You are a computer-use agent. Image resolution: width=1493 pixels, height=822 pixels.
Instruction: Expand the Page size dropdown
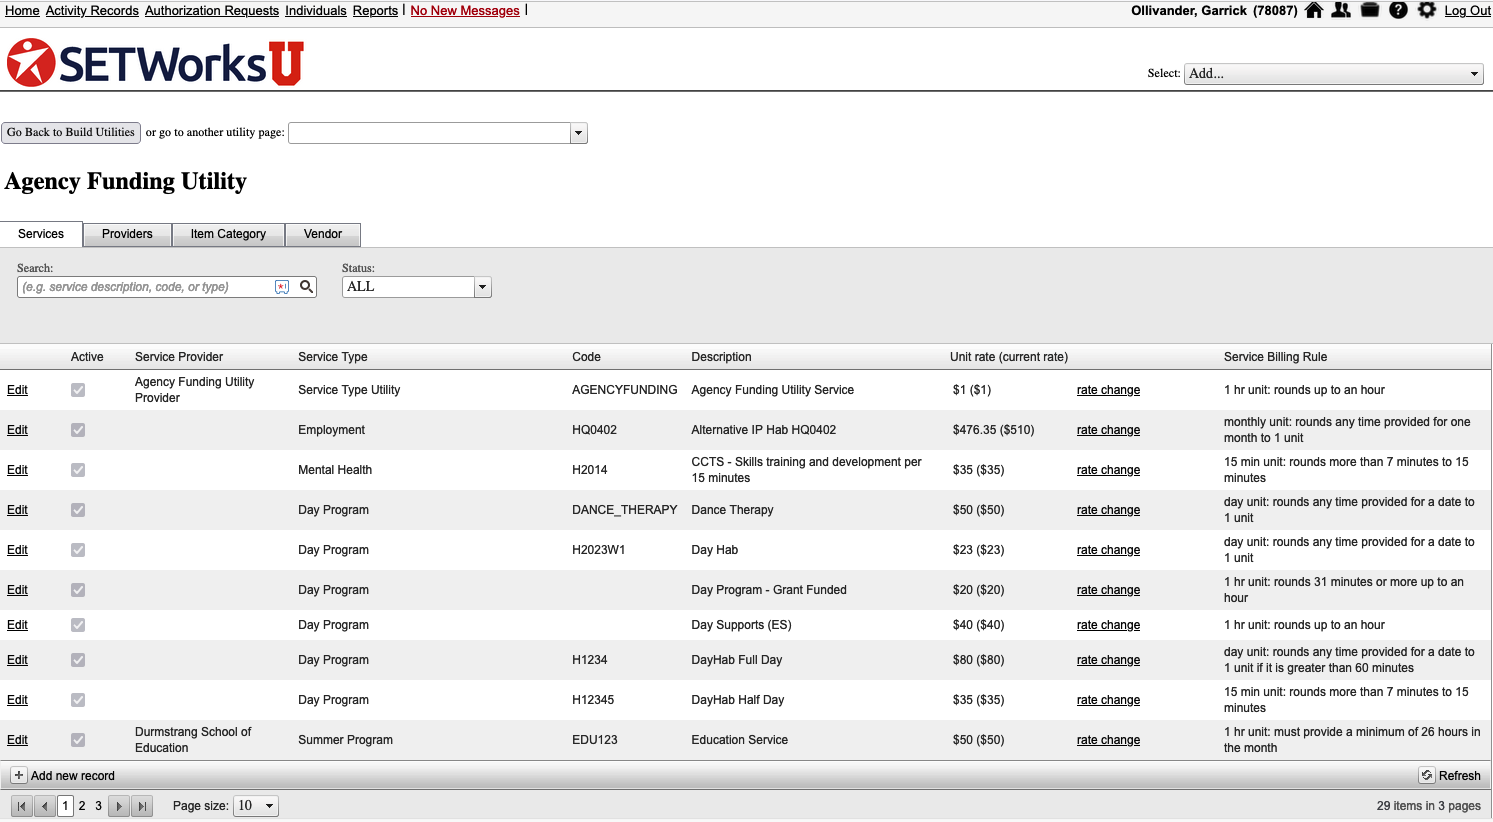pos(269,806)
